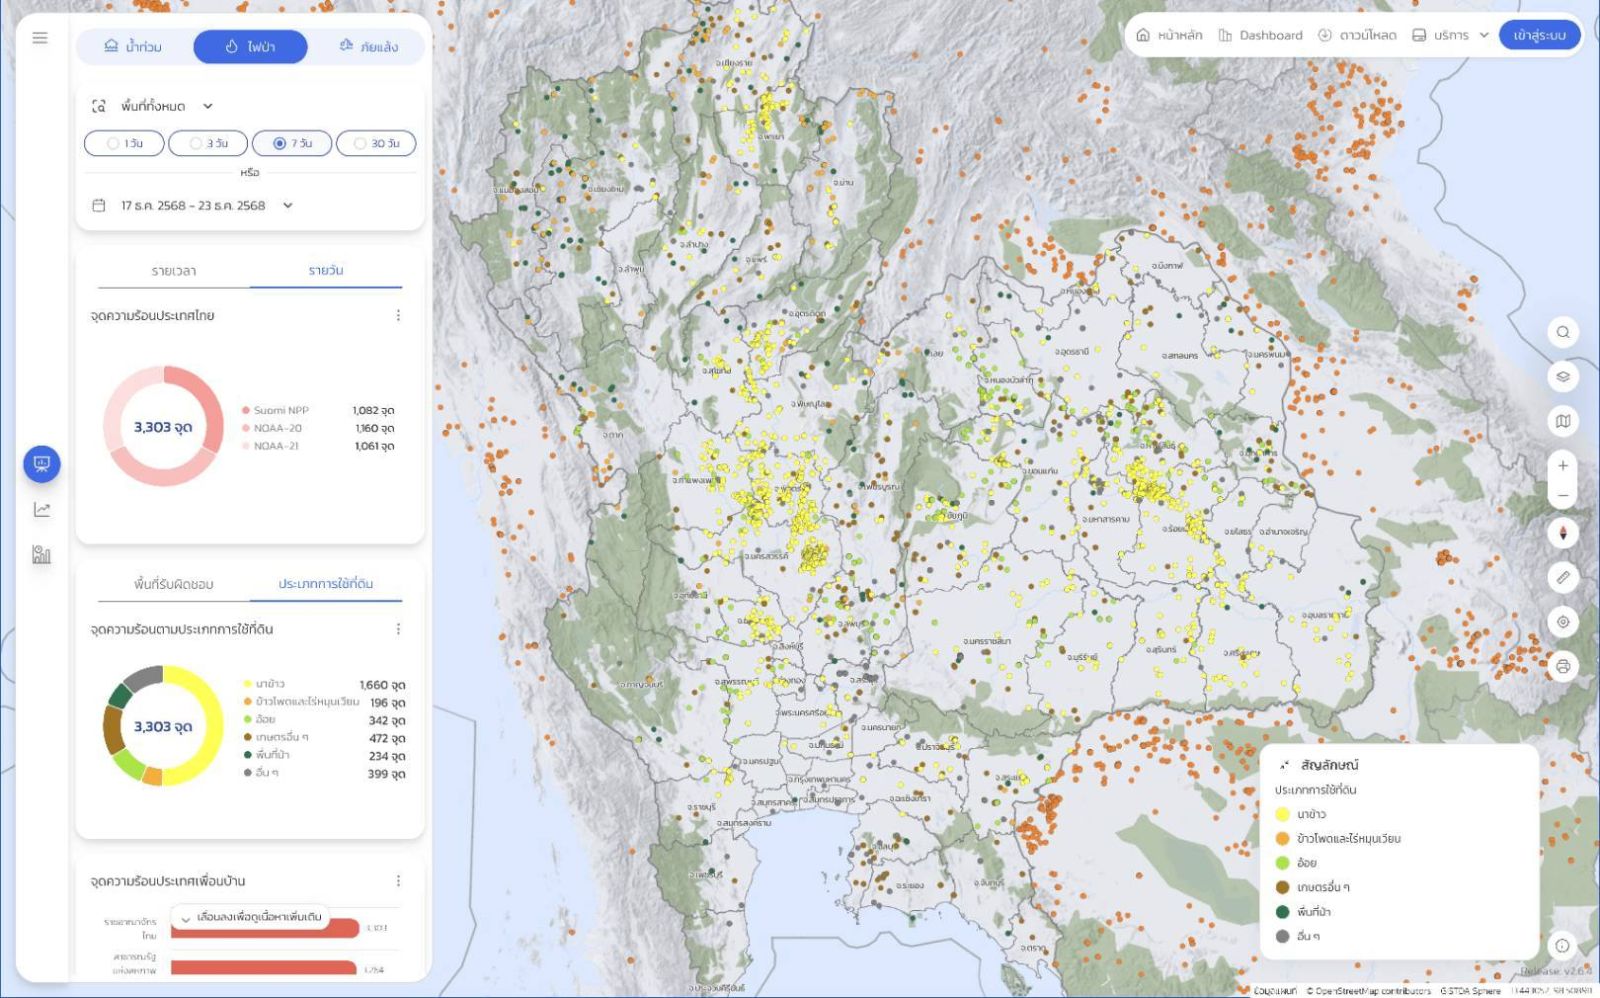Select the 3 วัน radio option

coord(208,144)
